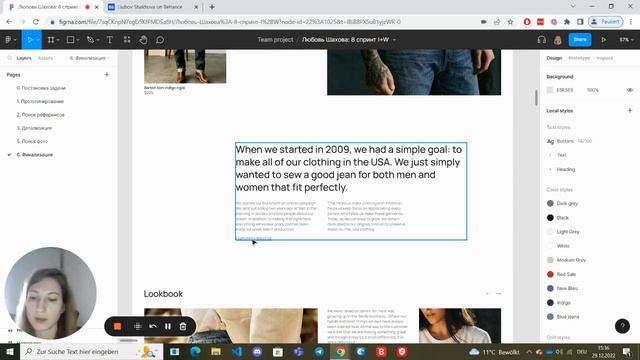Select the Rectangle shape tool
Viewport: 640px width, 360px height.
click(x=70, y=40)
